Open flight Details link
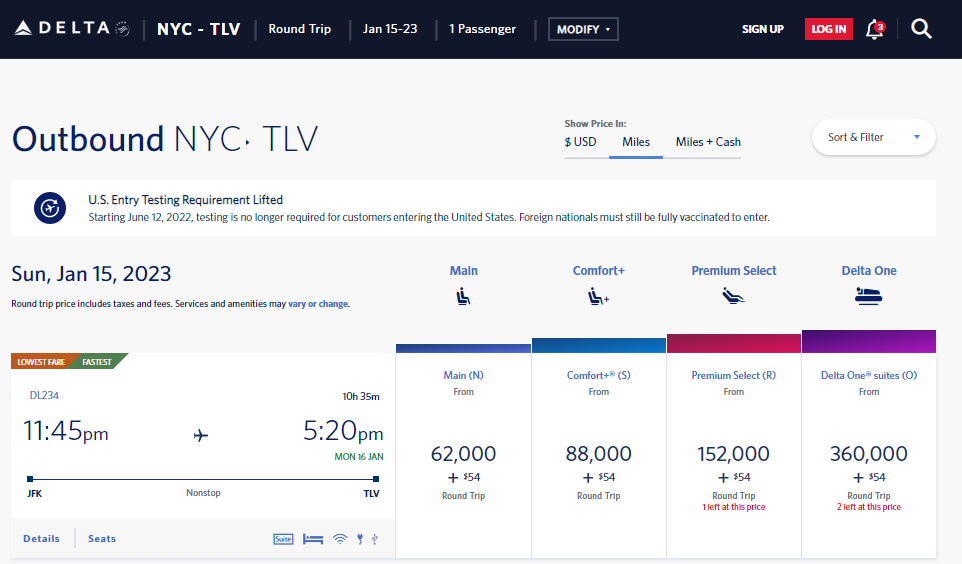962x564 pixels. click(42, 538)
